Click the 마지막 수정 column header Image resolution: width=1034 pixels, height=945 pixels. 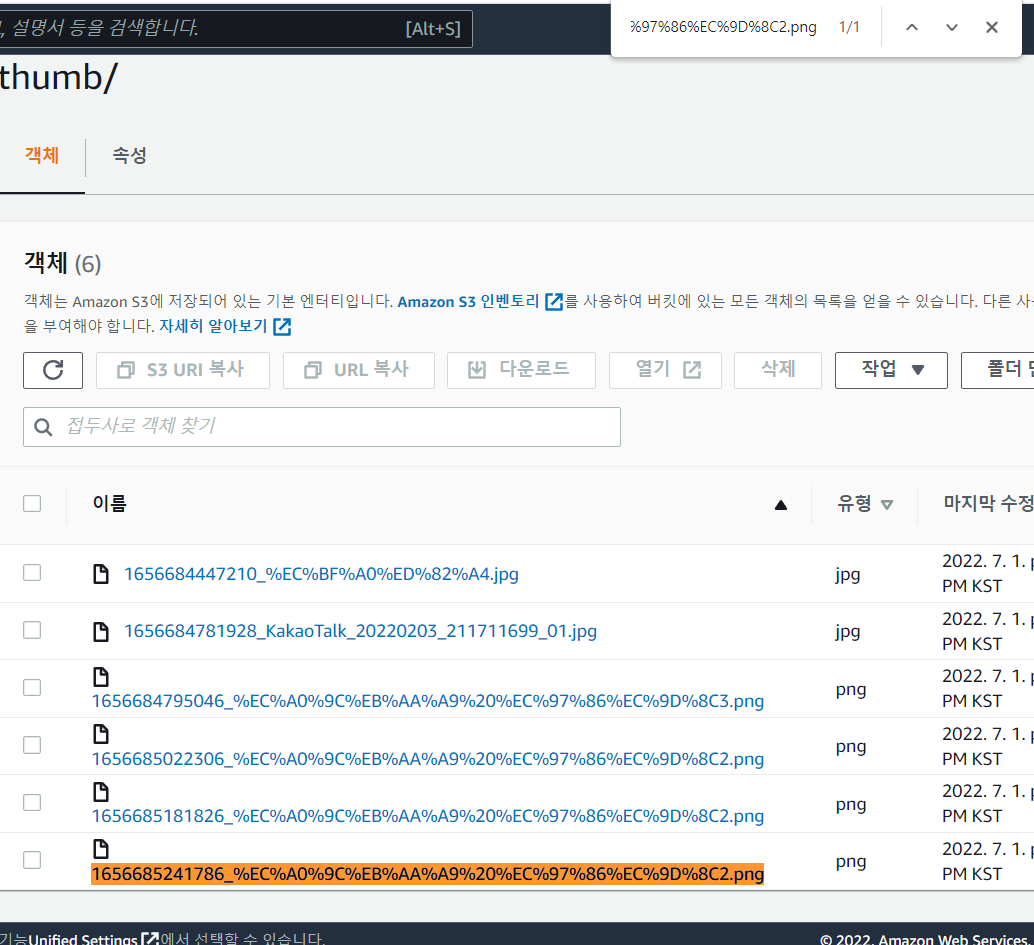click(988, 504)
